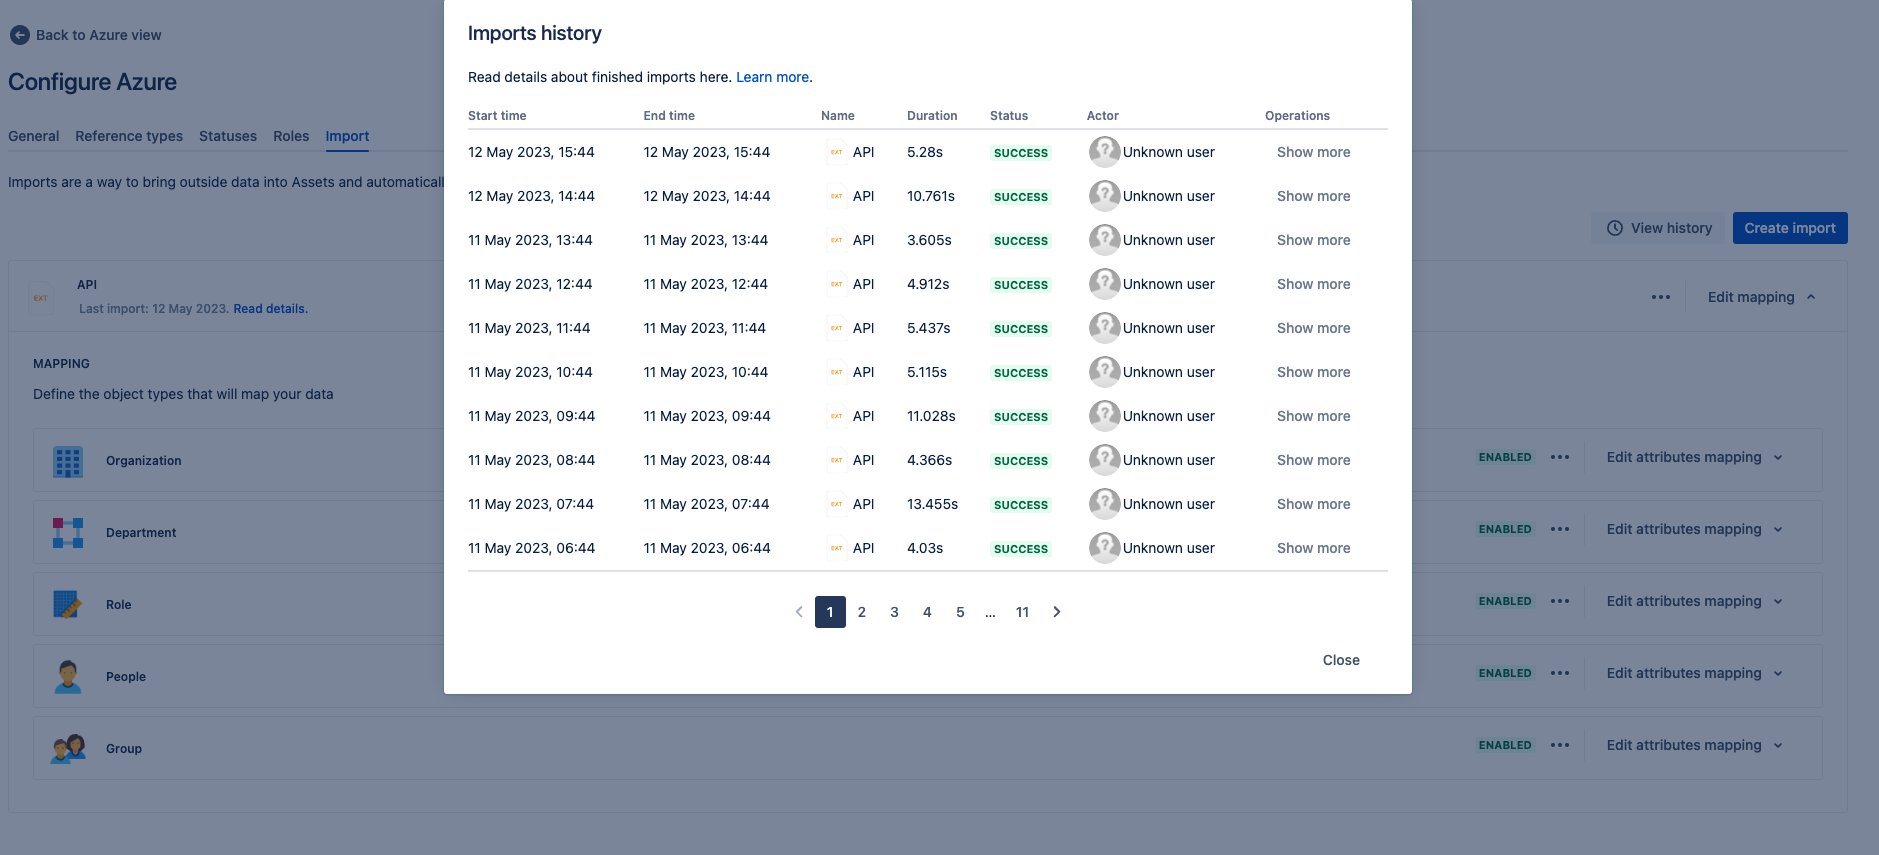The image size is (1879, 855).
Task: Jump to page 11 of imports history
Action: pos(1022,612)
